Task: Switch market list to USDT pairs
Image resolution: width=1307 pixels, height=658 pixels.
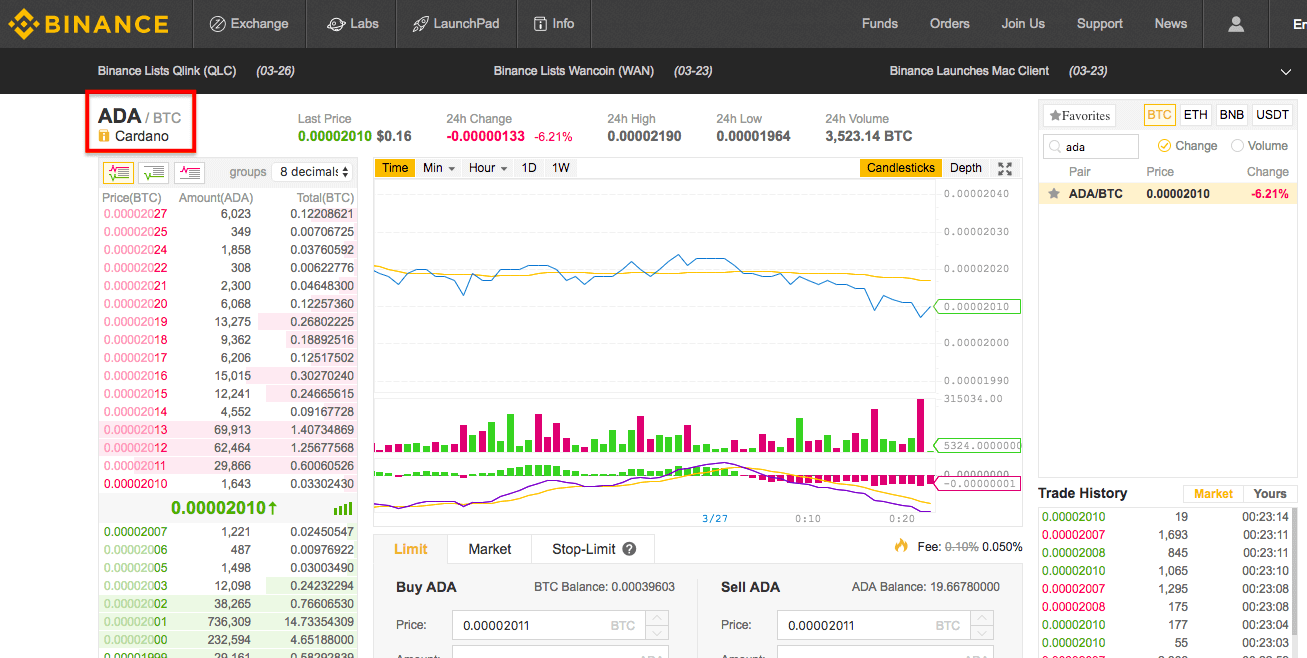Action: (1272, 115)
